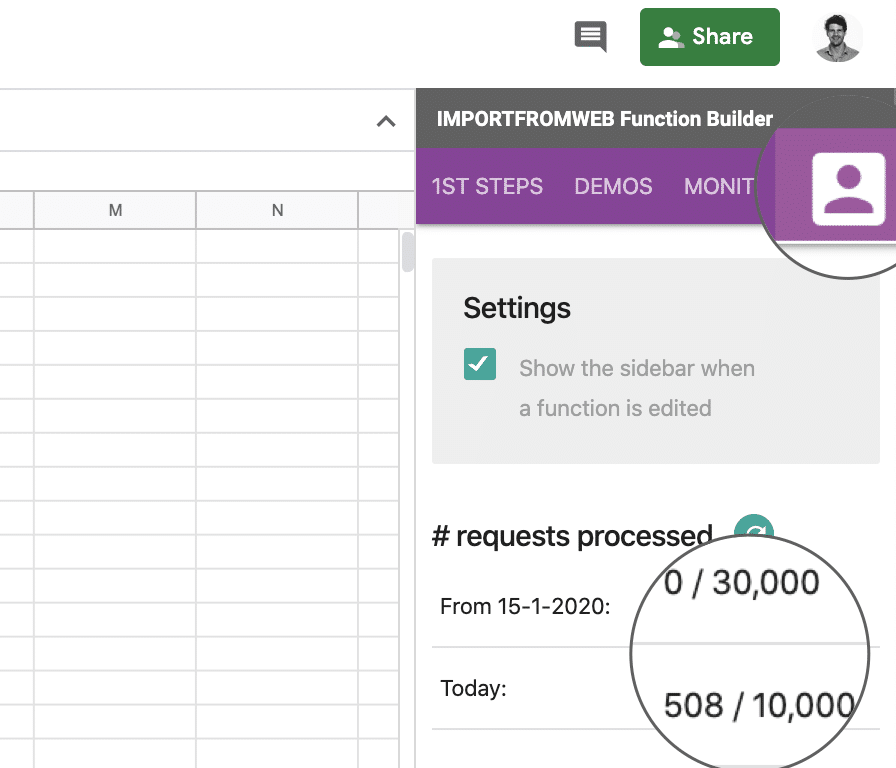Uncheck Show the sidebar when a function is edited
Viewport: 896px width, 768px height.
[x=480, y=364]
